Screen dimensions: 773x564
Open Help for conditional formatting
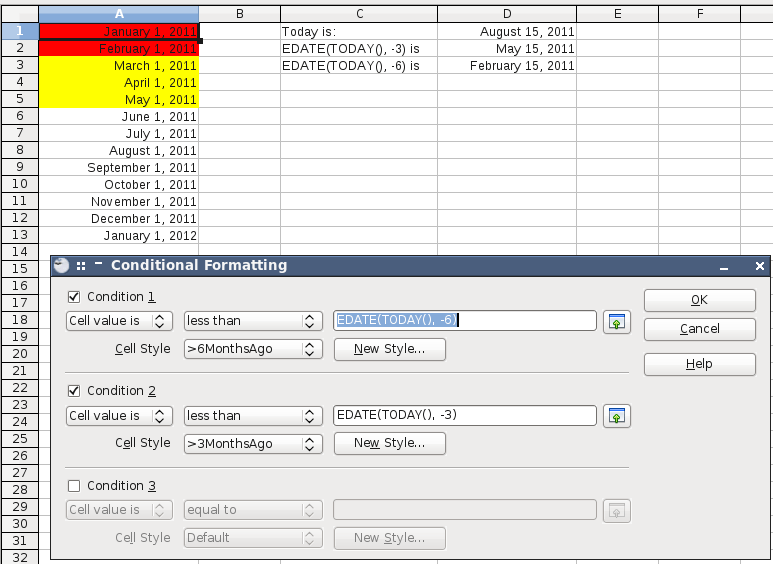pos(699,364)
